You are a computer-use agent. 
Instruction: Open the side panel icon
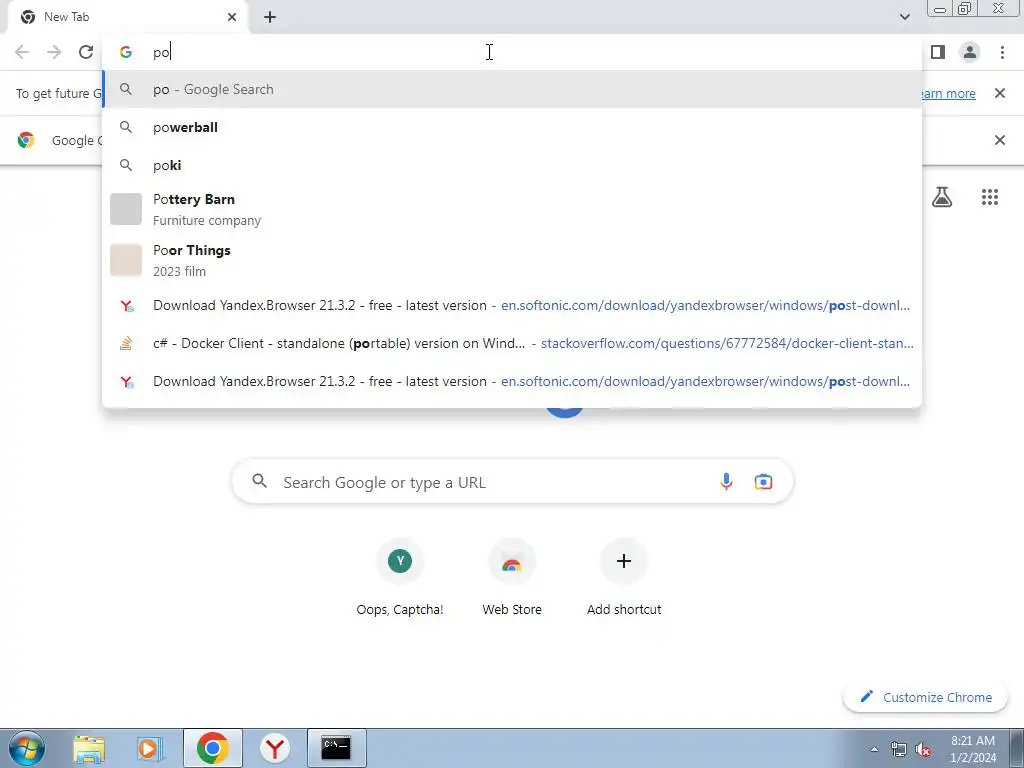tap(938, 52)
